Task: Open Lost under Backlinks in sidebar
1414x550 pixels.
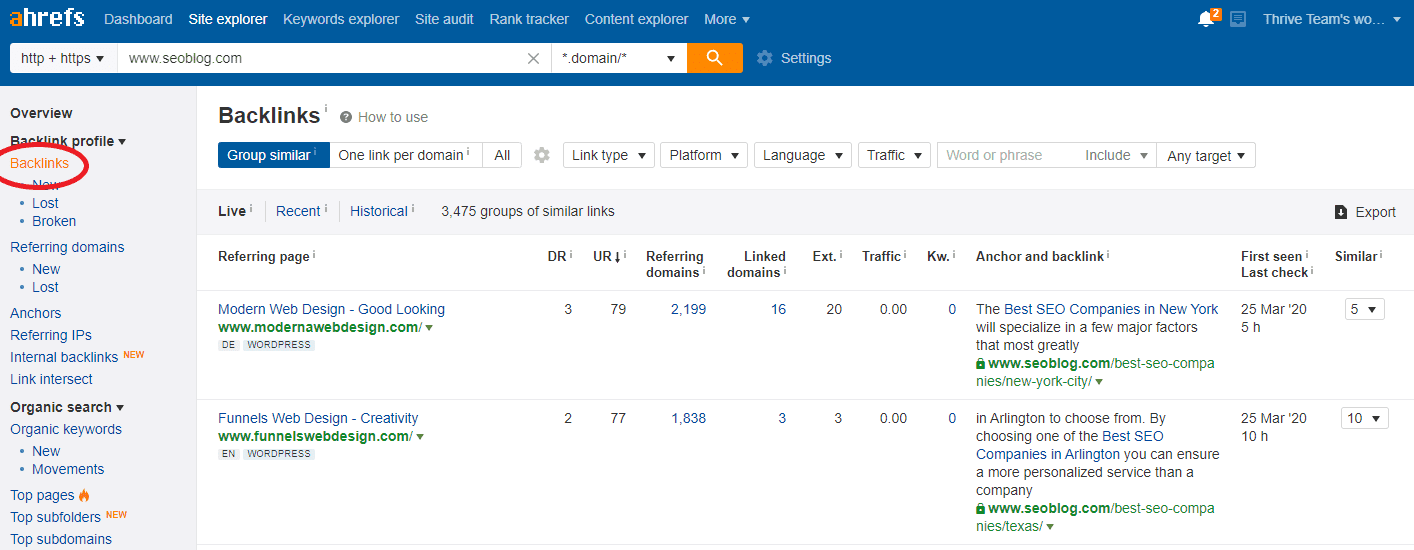Action: (x=45, y=203)
